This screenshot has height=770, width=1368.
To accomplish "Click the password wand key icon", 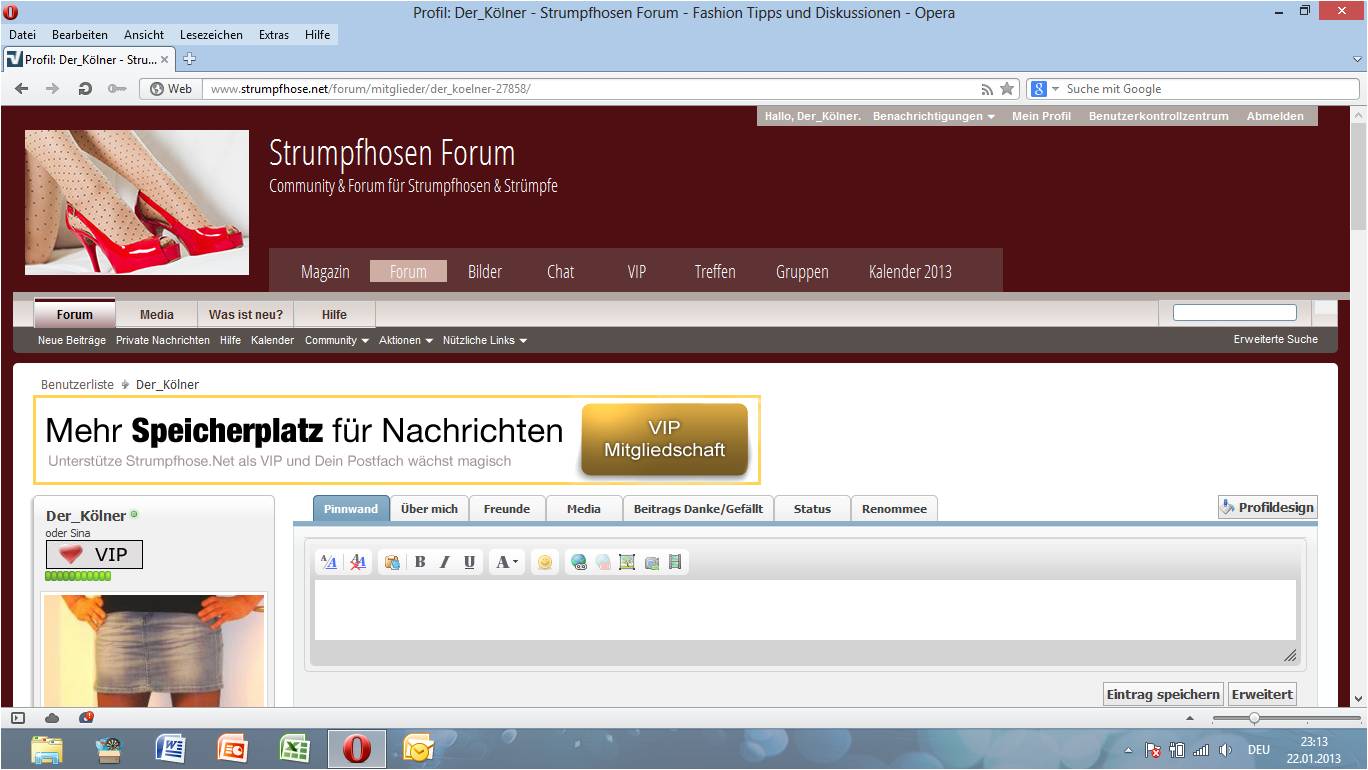I will point(117,88).
